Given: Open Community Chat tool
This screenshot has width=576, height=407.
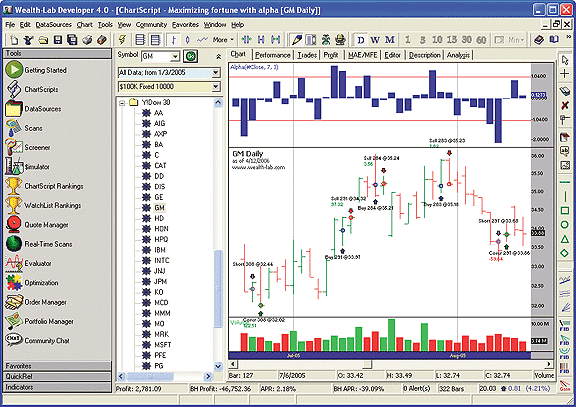Looking at the screenshot, I should click(37, 341).
